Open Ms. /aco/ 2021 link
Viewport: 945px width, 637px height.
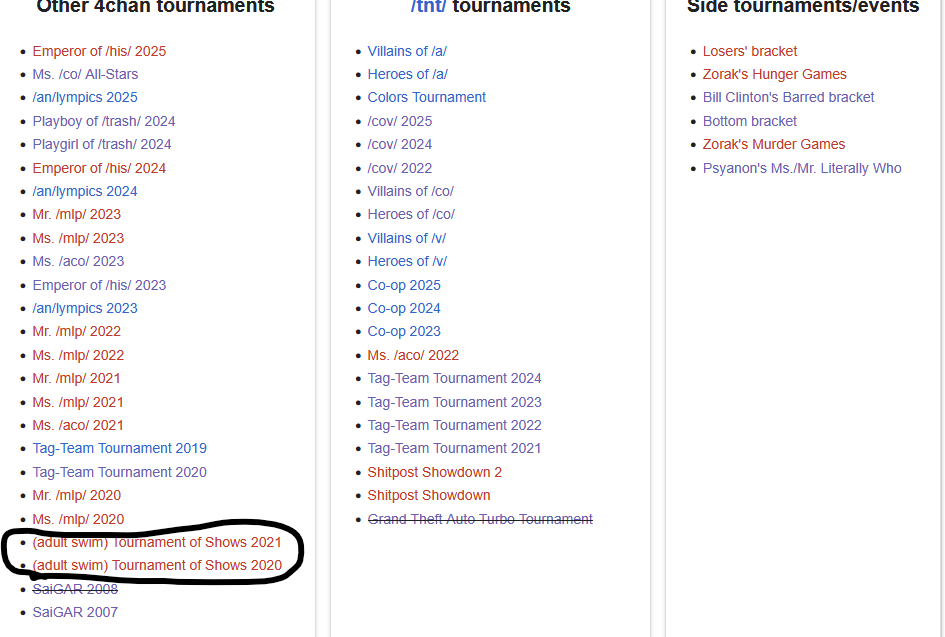pyautogui.click(x=78, y=425)
